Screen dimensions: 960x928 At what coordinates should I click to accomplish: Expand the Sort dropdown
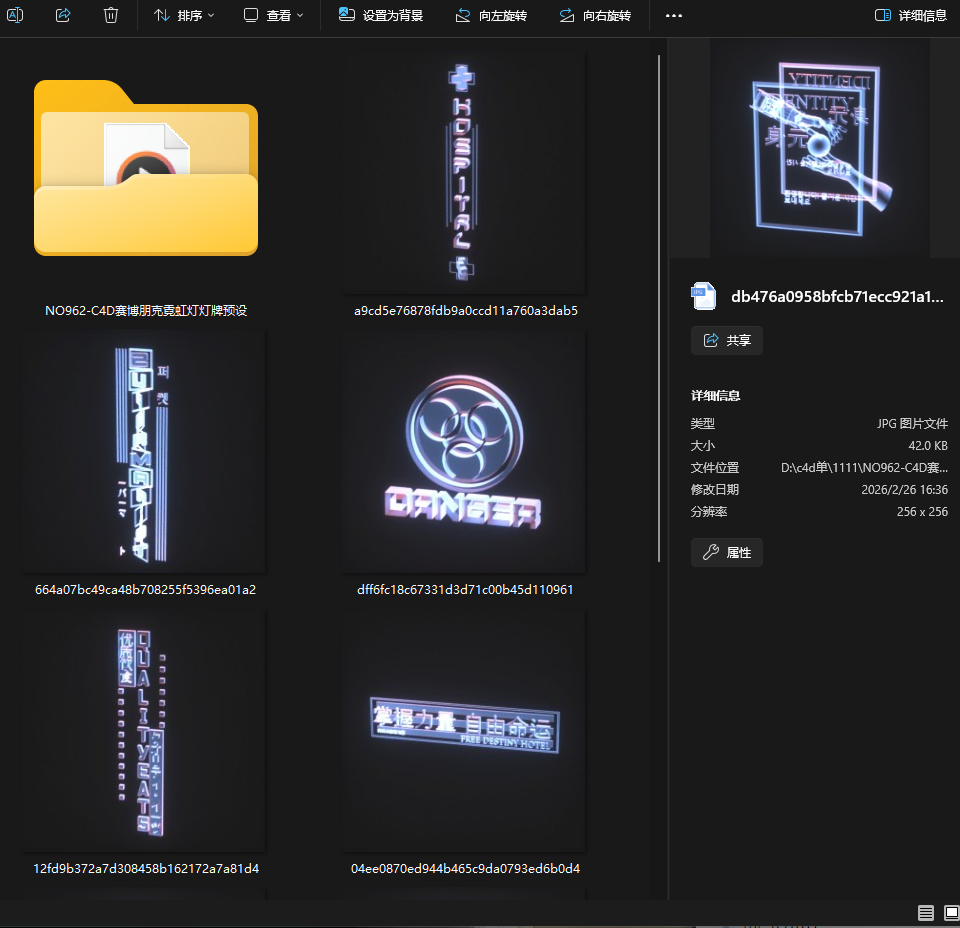pyautogui.click(x=184, y=15)
